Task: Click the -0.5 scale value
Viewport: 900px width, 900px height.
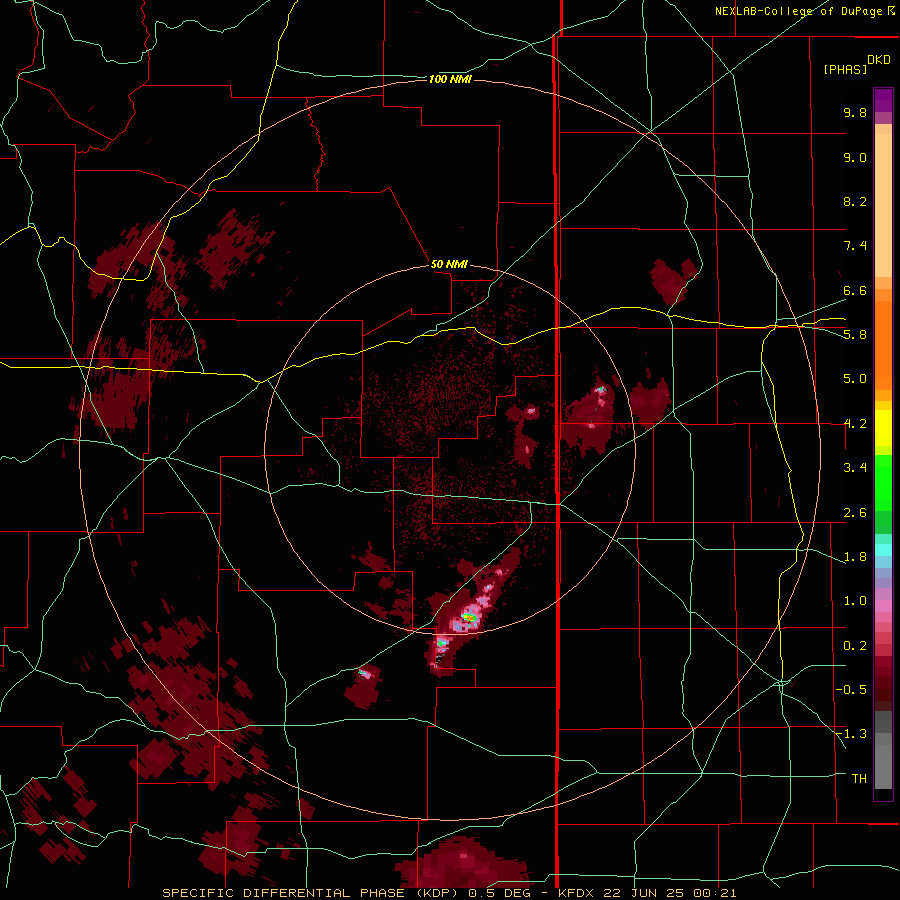Action: [x=851, y=690]
